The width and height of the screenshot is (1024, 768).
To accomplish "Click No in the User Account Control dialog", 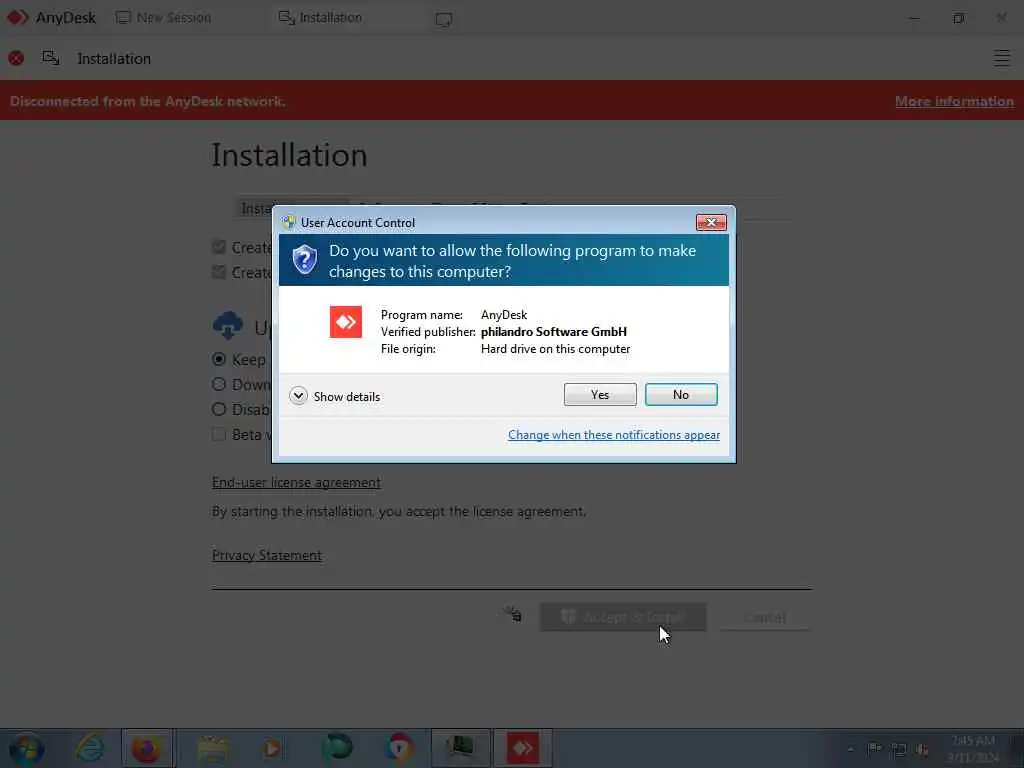I will [x=680, y=394].
